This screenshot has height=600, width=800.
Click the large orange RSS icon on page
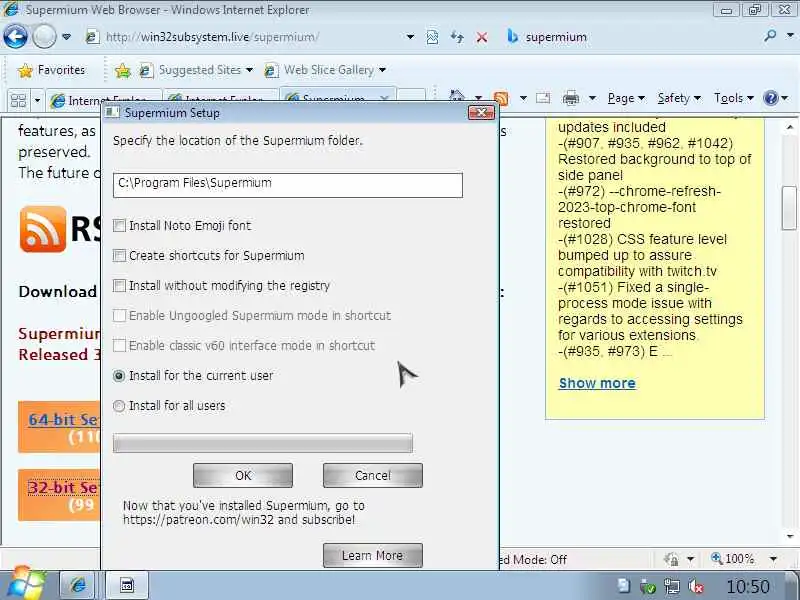click(43, 230)
